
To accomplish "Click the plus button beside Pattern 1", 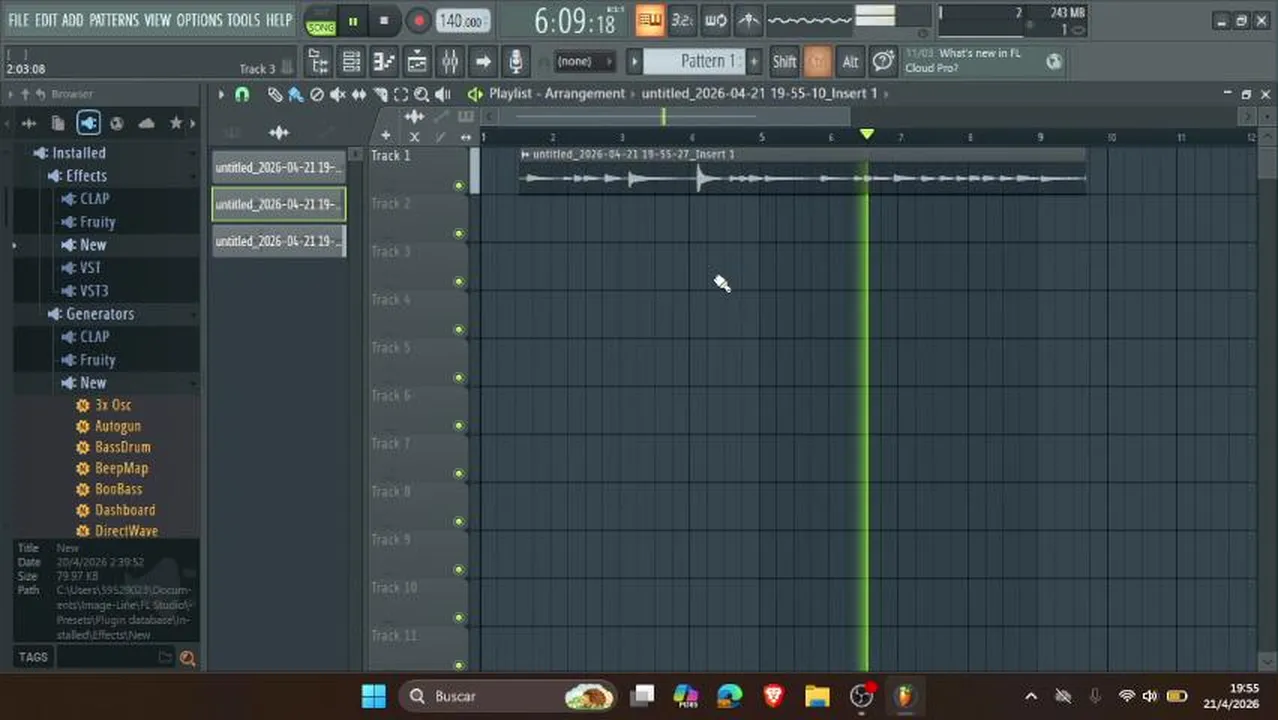I will pos(754,61).
